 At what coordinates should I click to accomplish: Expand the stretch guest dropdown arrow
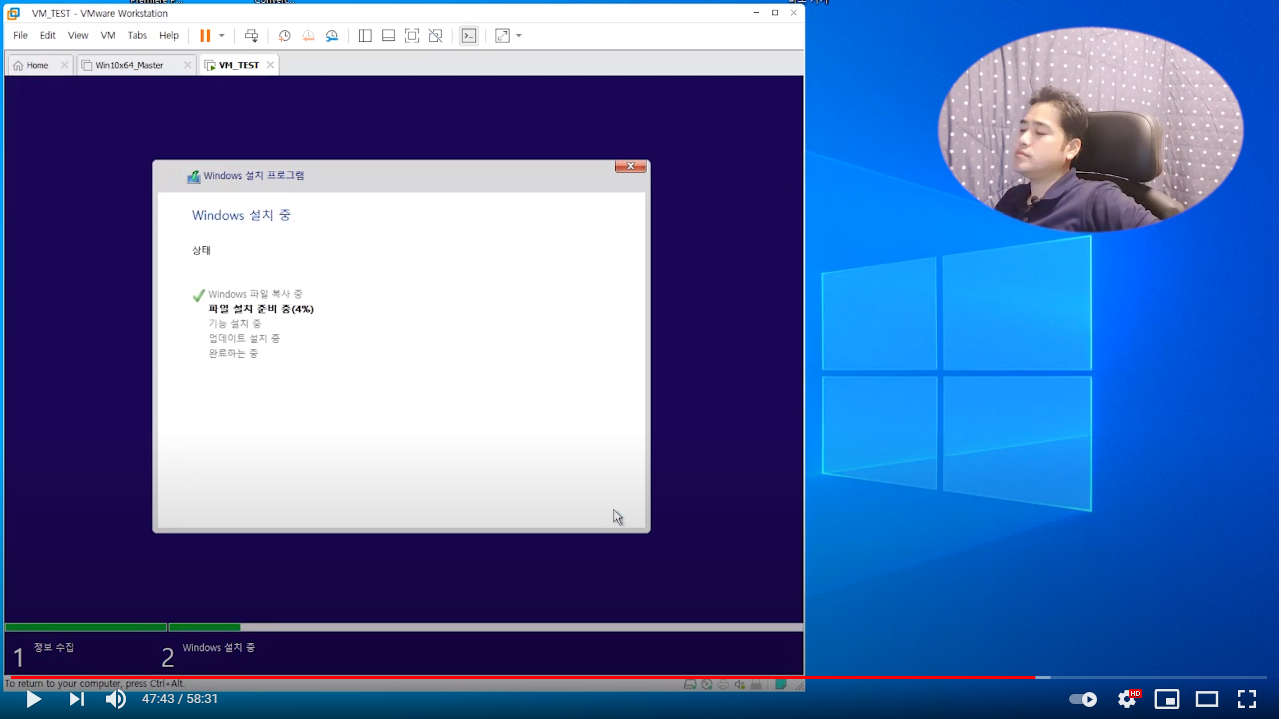click(519, 36)
